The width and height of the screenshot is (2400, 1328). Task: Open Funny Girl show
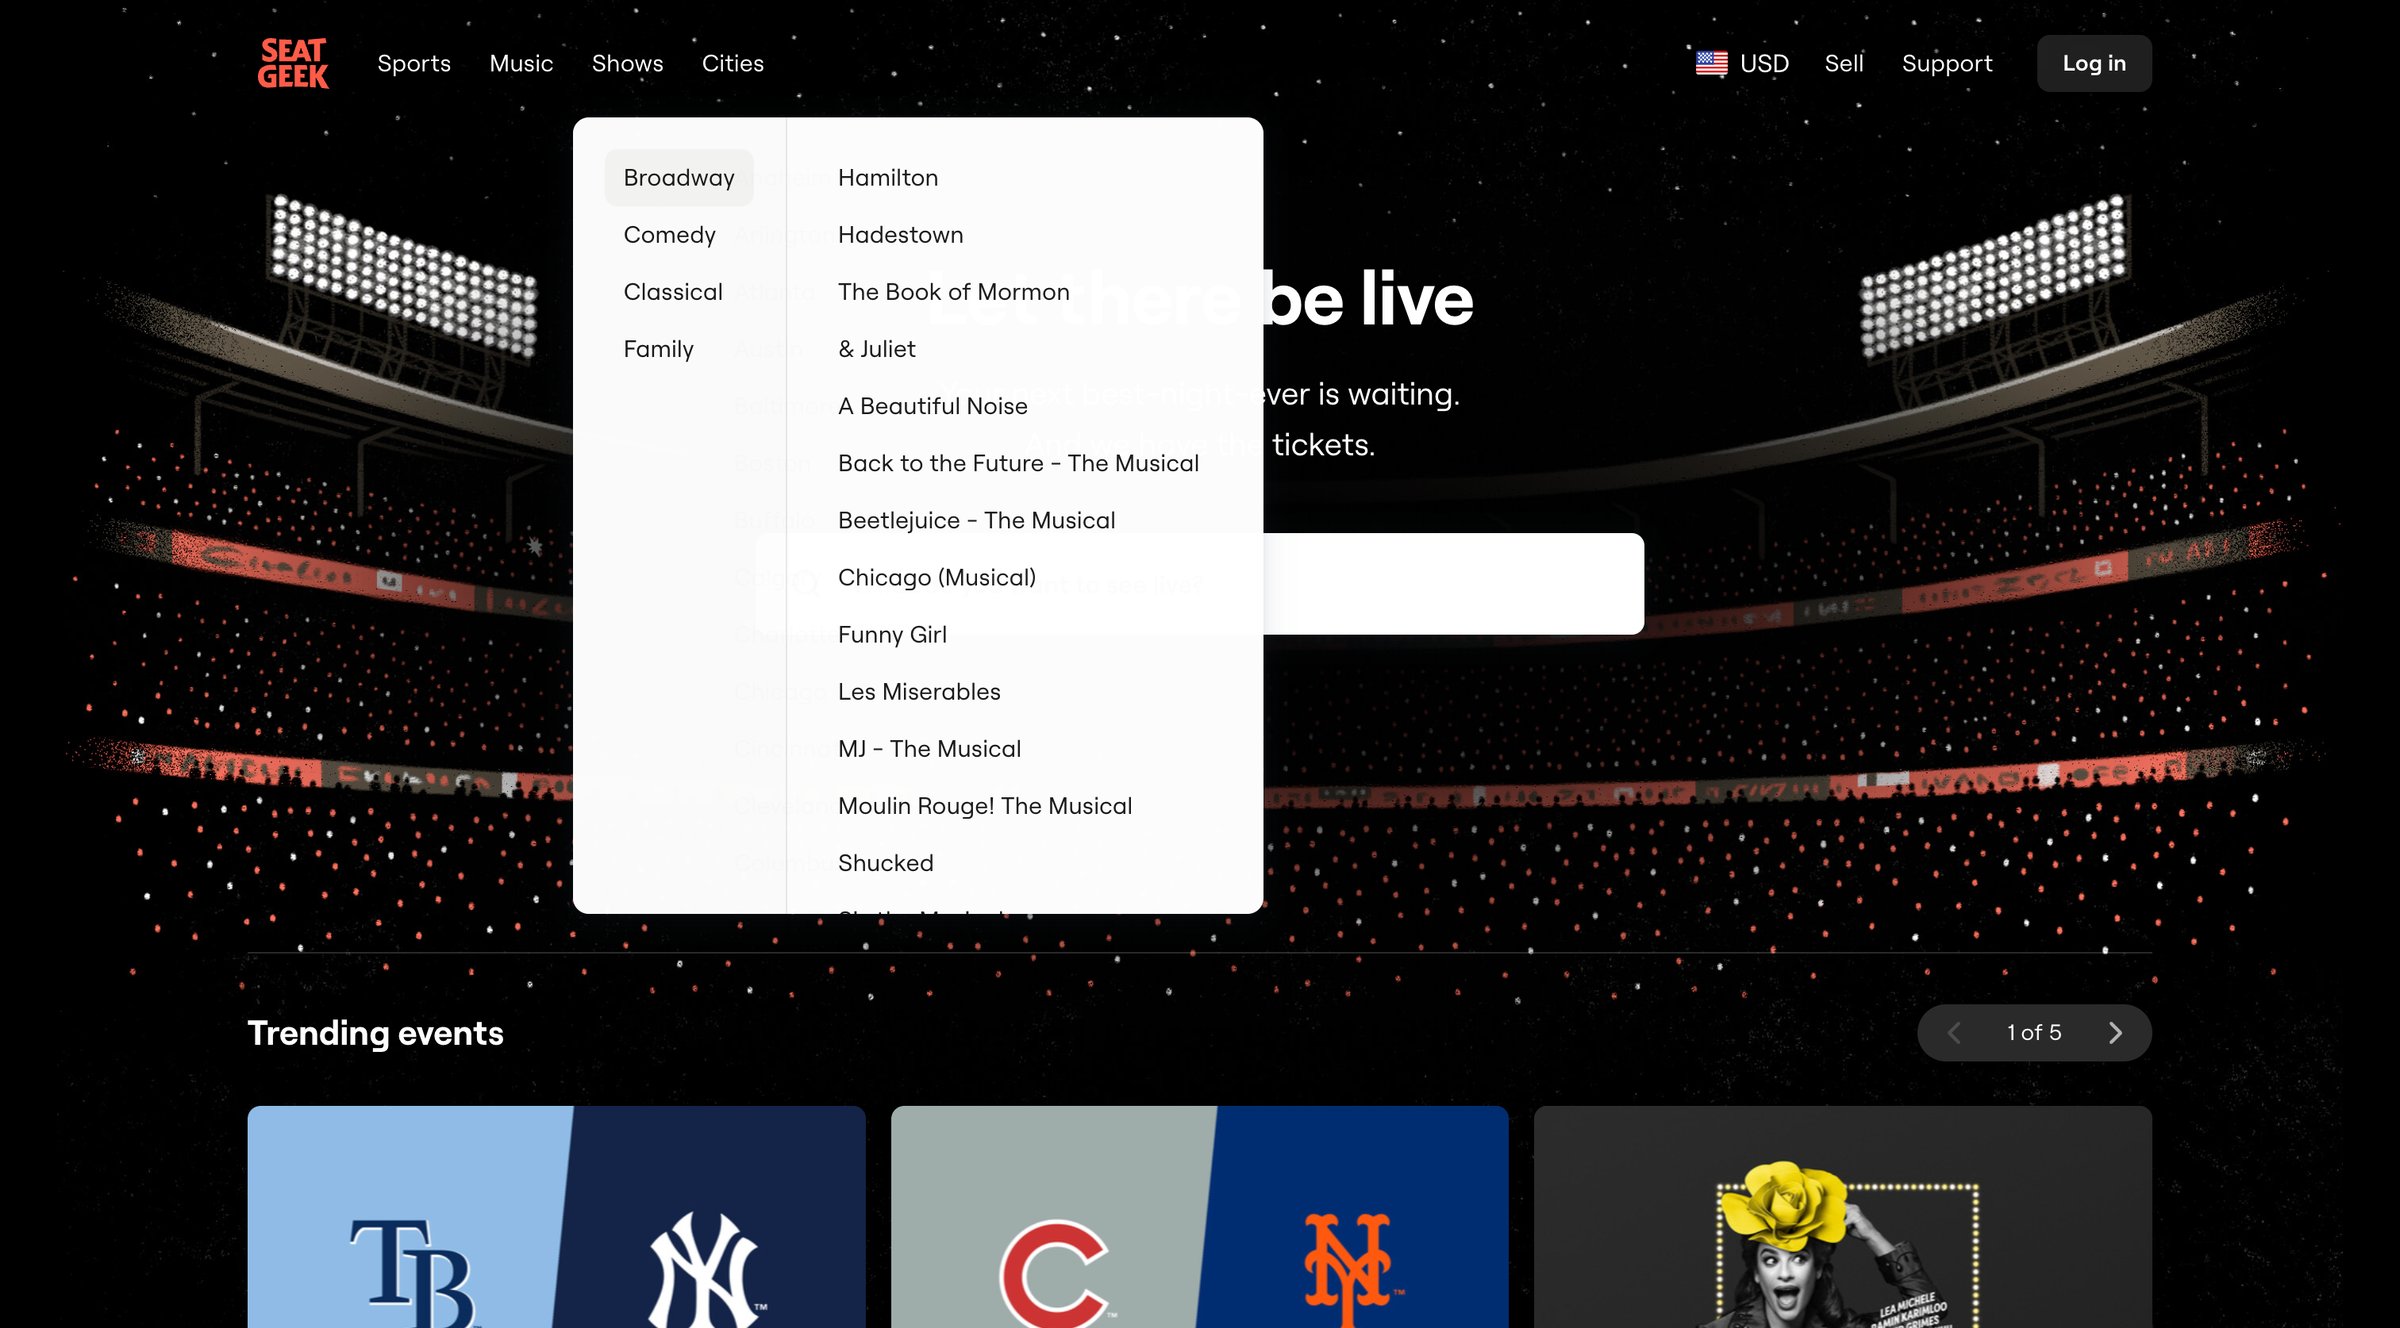coord(892,634)
